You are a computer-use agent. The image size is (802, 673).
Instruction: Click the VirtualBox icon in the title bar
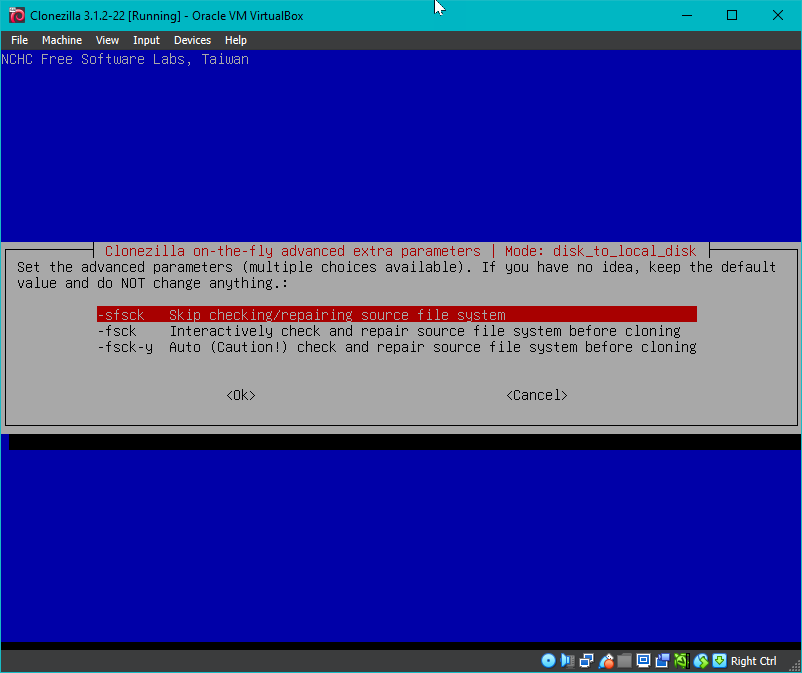pyautogui.click(x=16, y=15)
